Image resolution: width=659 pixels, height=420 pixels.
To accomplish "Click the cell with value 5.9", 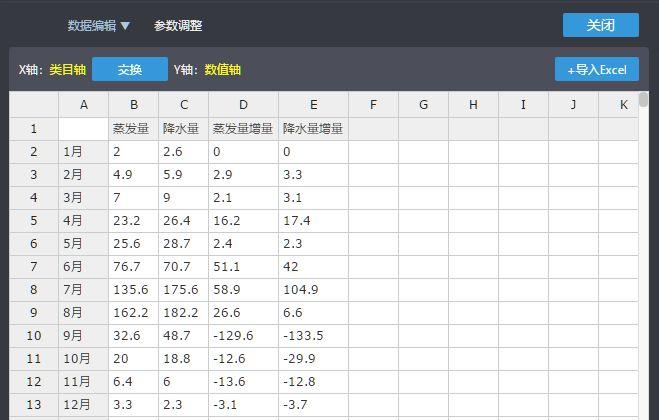I will click(x=184, y=174).
